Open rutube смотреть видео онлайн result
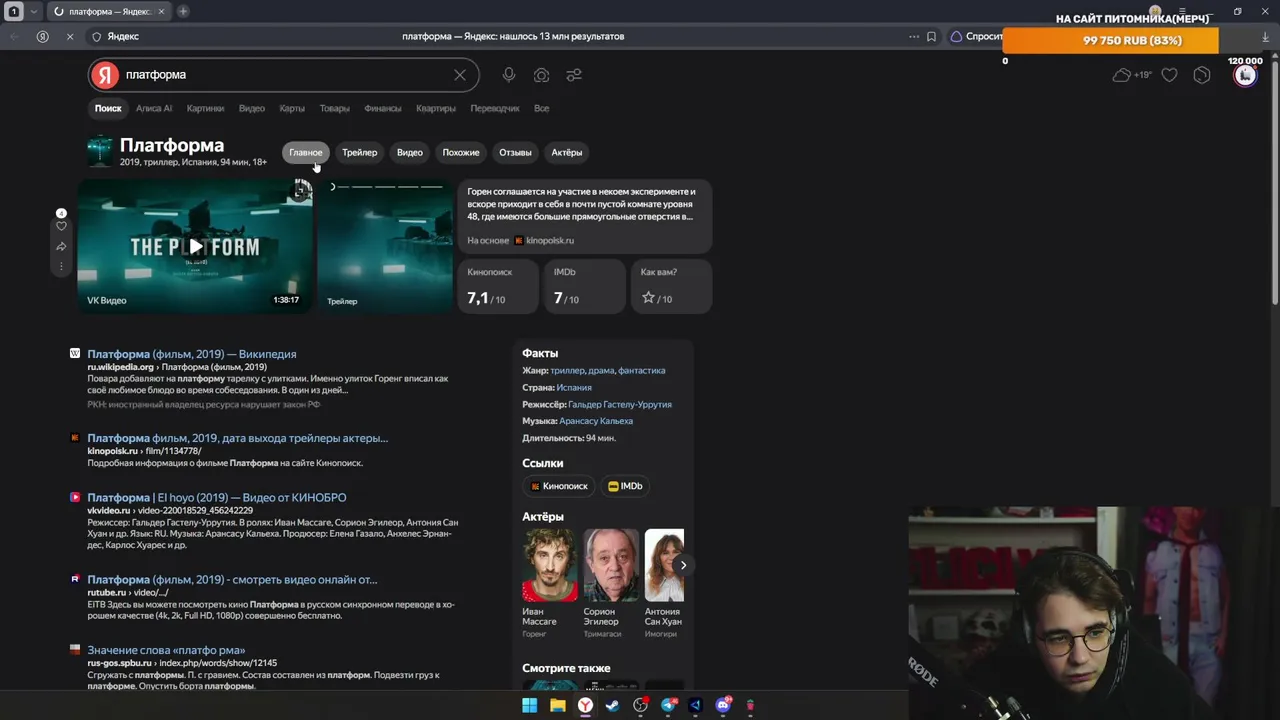 [x=232, y=580]
